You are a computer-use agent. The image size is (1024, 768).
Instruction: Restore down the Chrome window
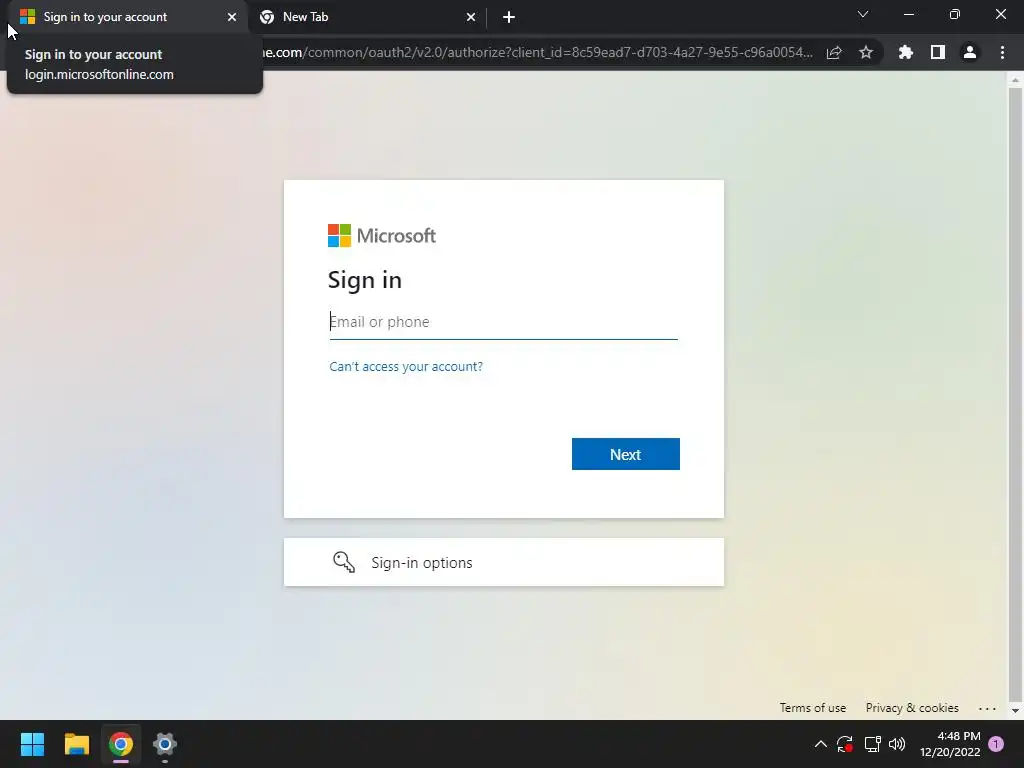click(955, 14)
